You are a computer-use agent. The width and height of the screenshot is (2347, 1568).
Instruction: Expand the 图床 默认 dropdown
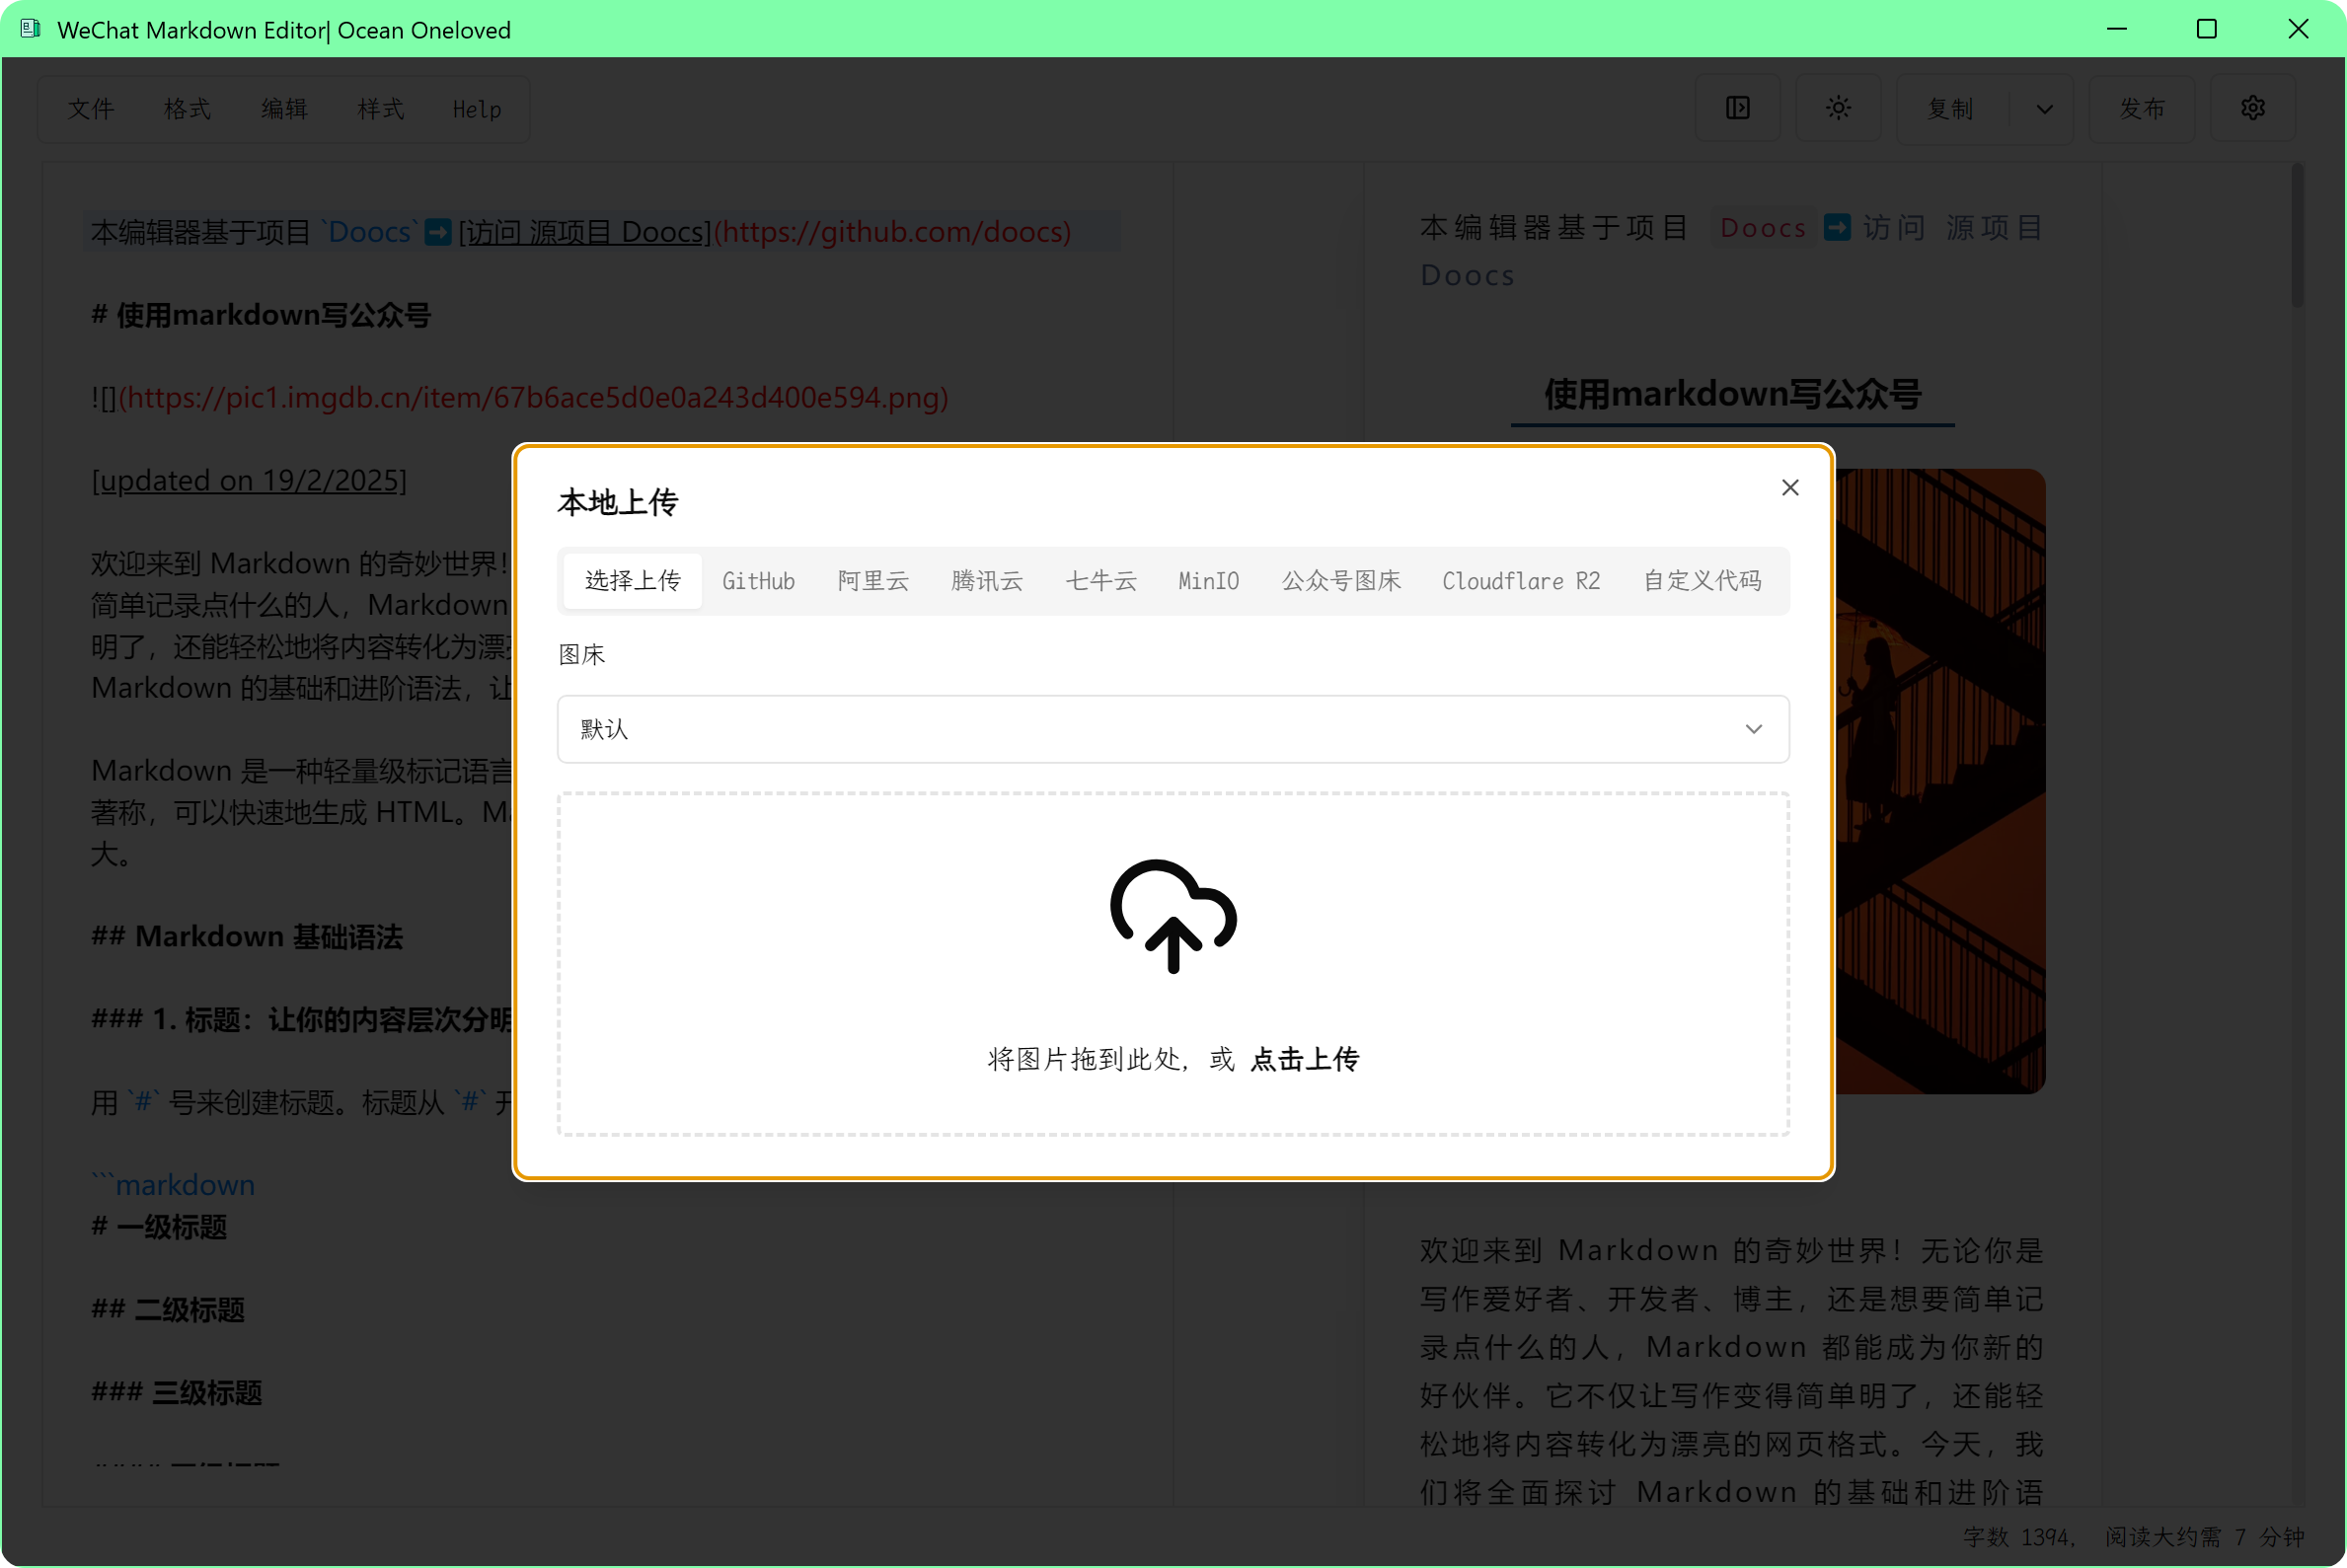(1173, 729)
